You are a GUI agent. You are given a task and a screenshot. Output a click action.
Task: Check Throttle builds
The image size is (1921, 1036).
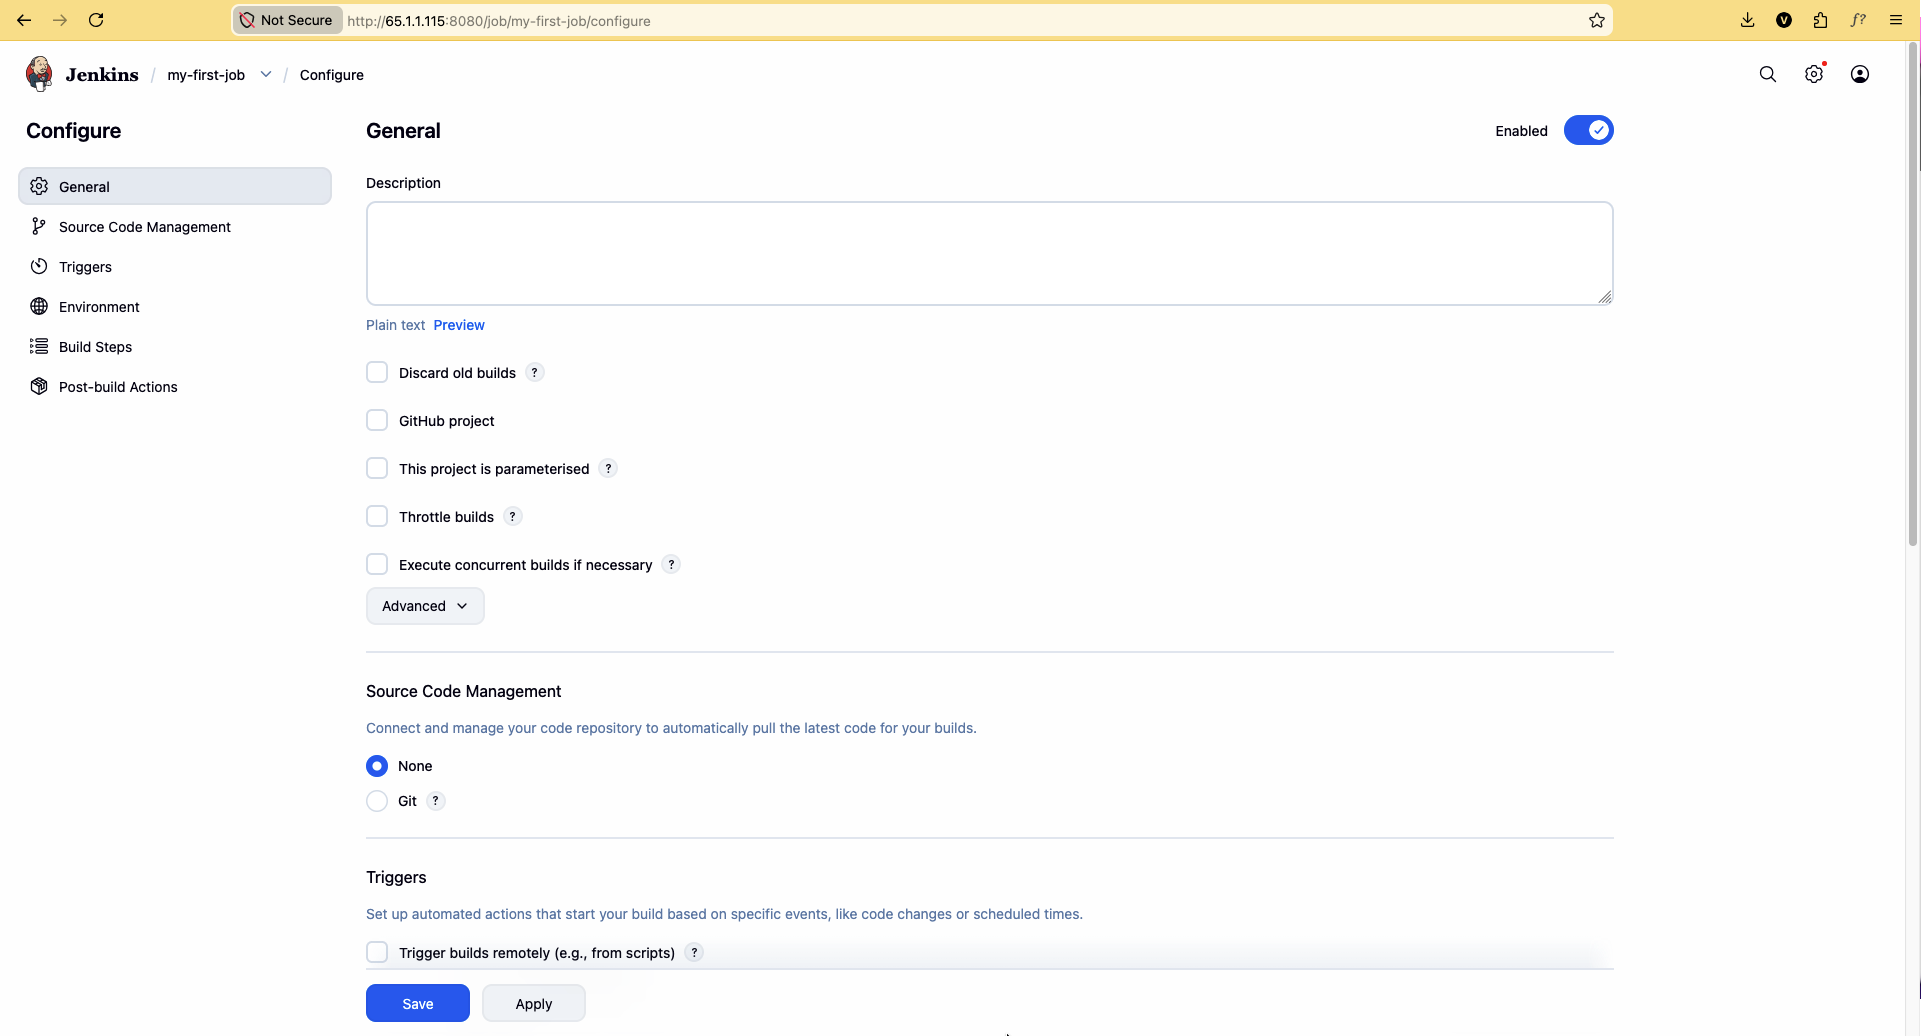(377, 516)
